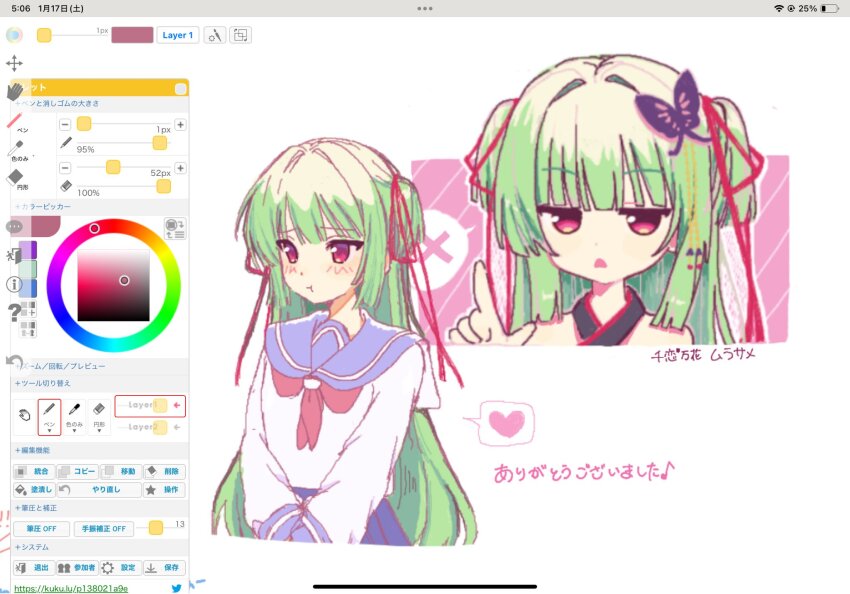The height and width of the screenshot is (594, 850).
Task: Open 参加者 participants list
Action: coord(78,567)
